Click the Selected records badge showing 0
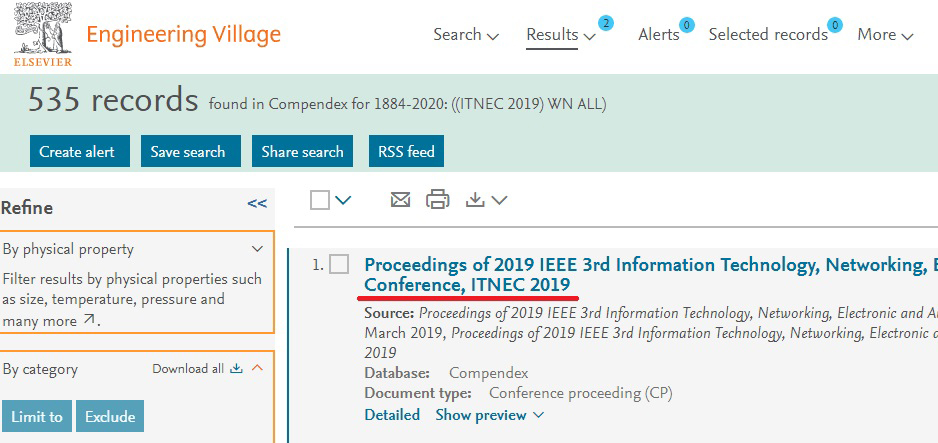This screenshot has height=443, width=938. coord(835,25)
